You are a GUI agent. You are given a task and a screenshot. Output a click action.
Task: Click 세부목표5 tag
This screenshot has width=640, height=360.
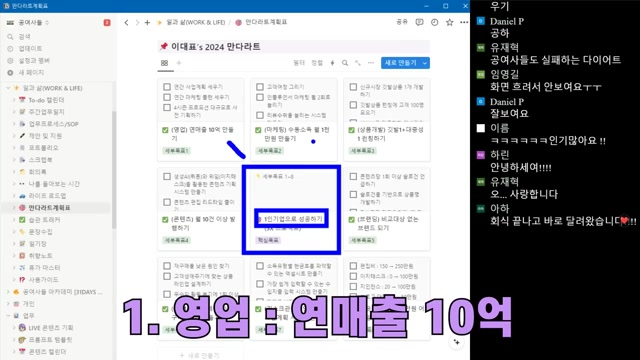tap(363, 240)
